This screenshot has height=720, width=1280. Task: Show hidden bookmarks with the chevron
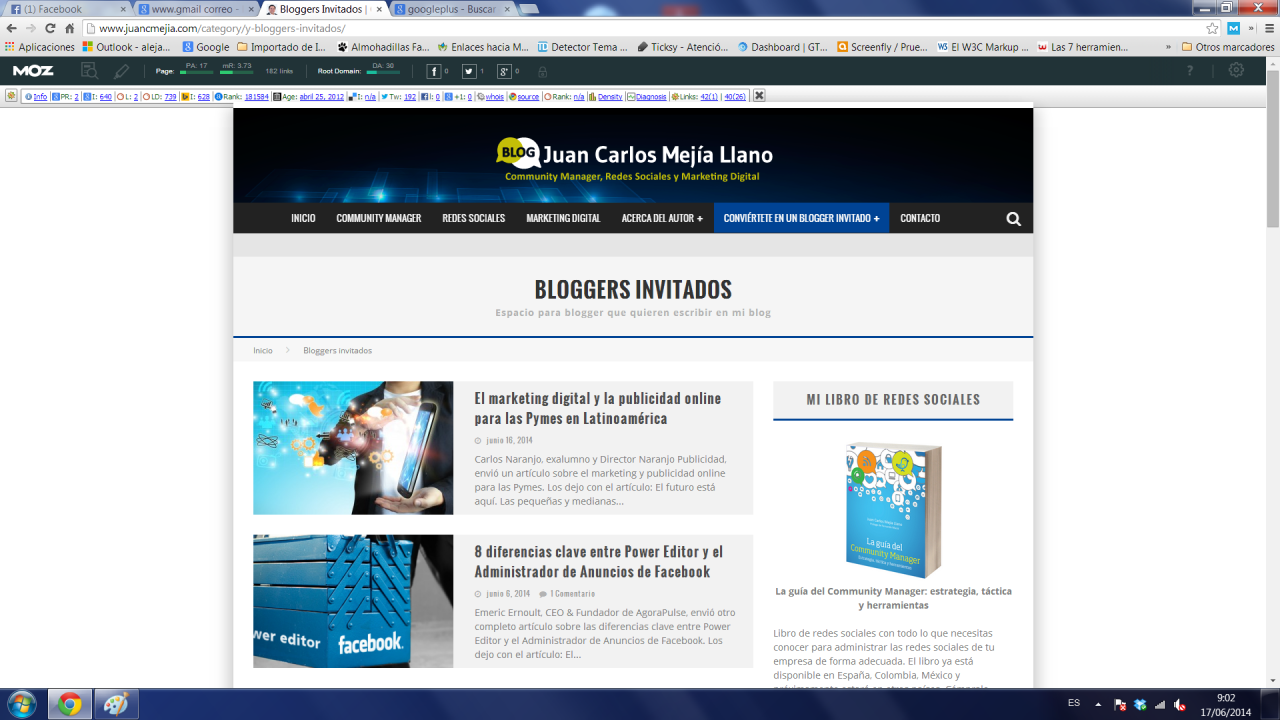[1168, 46]
